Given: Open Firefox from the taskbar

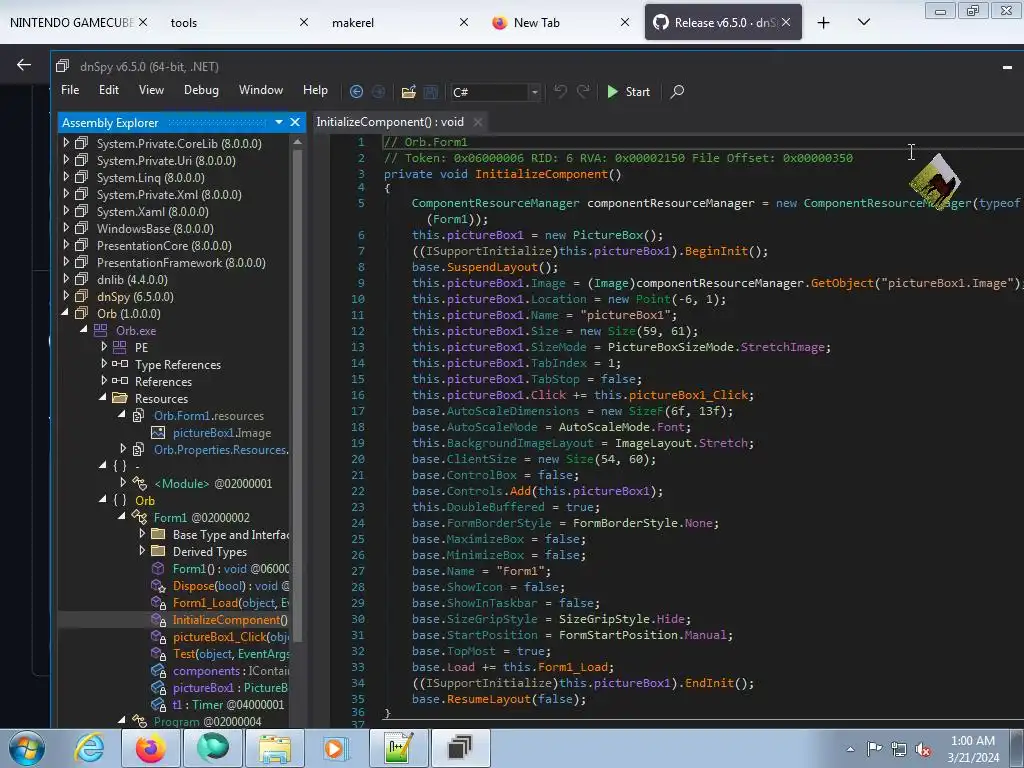Looking at the screenshot, I should point(150,748).
